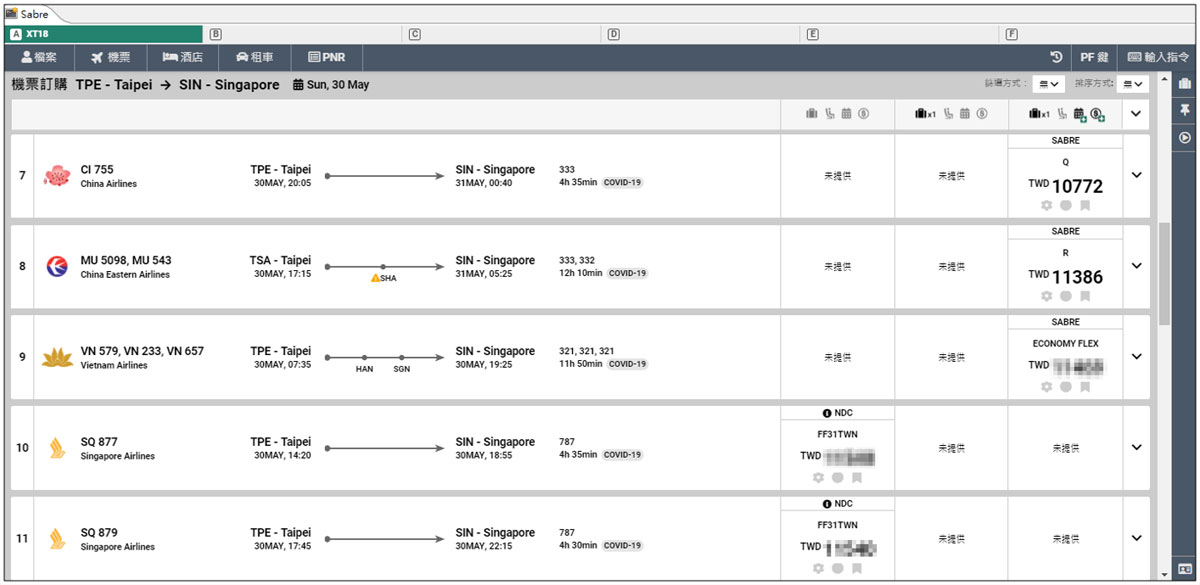Click chat bubble icon under TWD 10772 fare
This screenshot has width=1200, height=585.
(x=1066, y=205)
